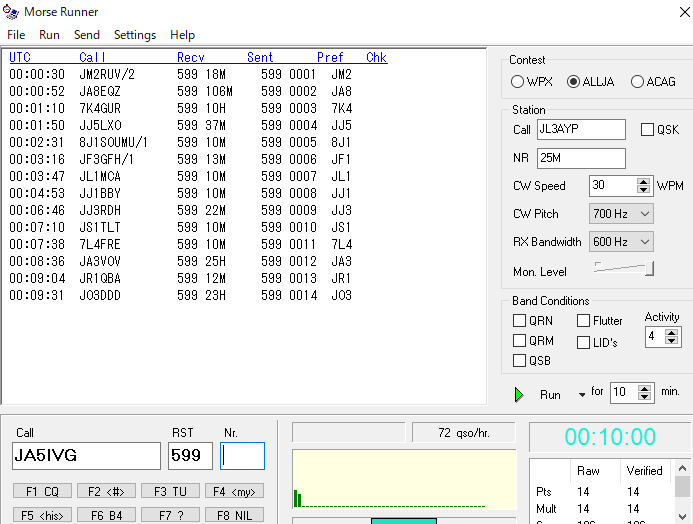Click the Chk column header
The width and height of the screenshot is (693, 524).
pyautogui.click(x=377, y=57)
